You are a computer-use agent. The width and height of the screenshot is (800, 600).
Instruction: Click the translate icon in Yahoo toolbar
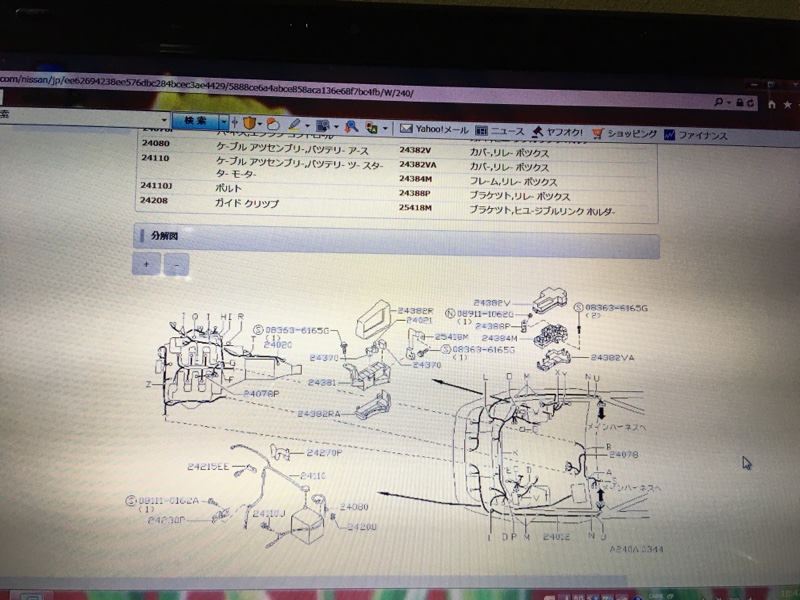371,128
